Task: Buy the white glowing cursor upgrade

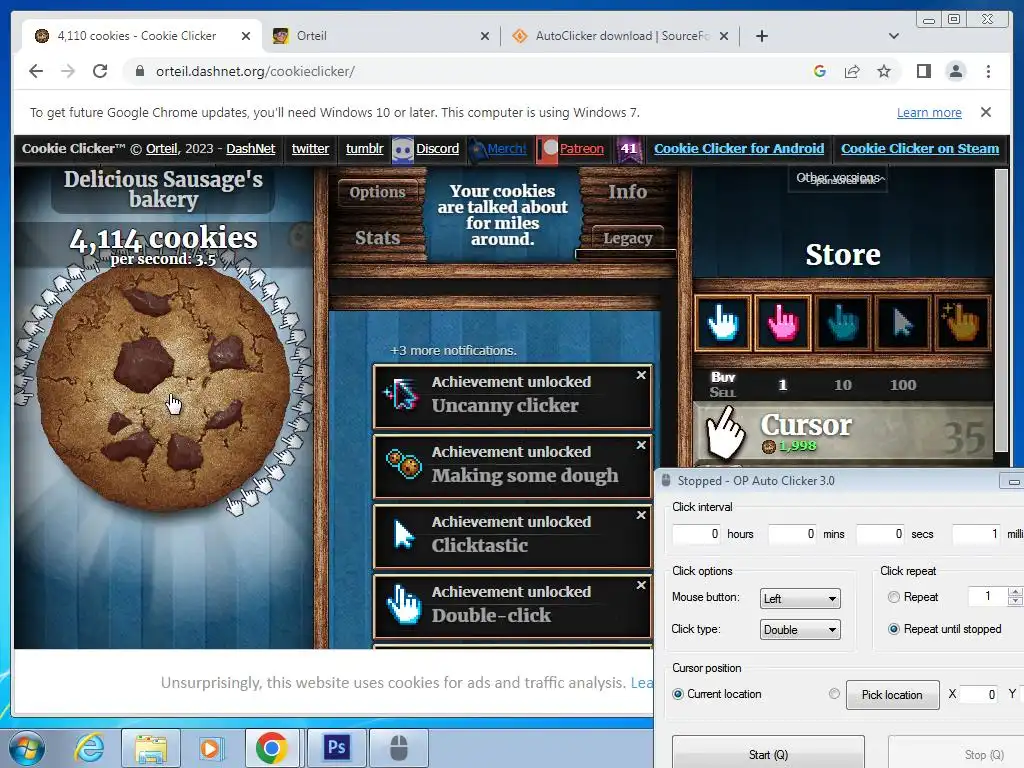Action: 722,323
